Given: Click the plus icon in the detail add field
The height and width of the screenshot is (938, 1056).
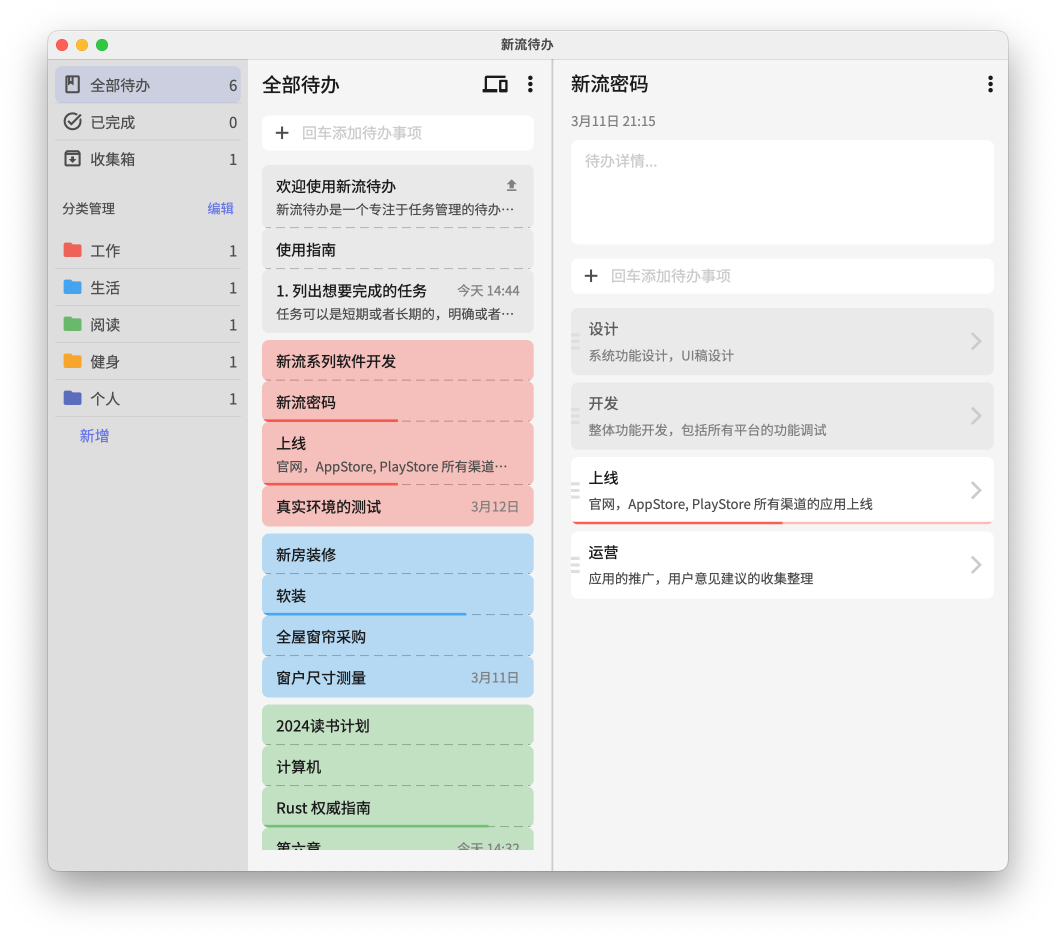Looking at the screenshot, I should (591, 275).
